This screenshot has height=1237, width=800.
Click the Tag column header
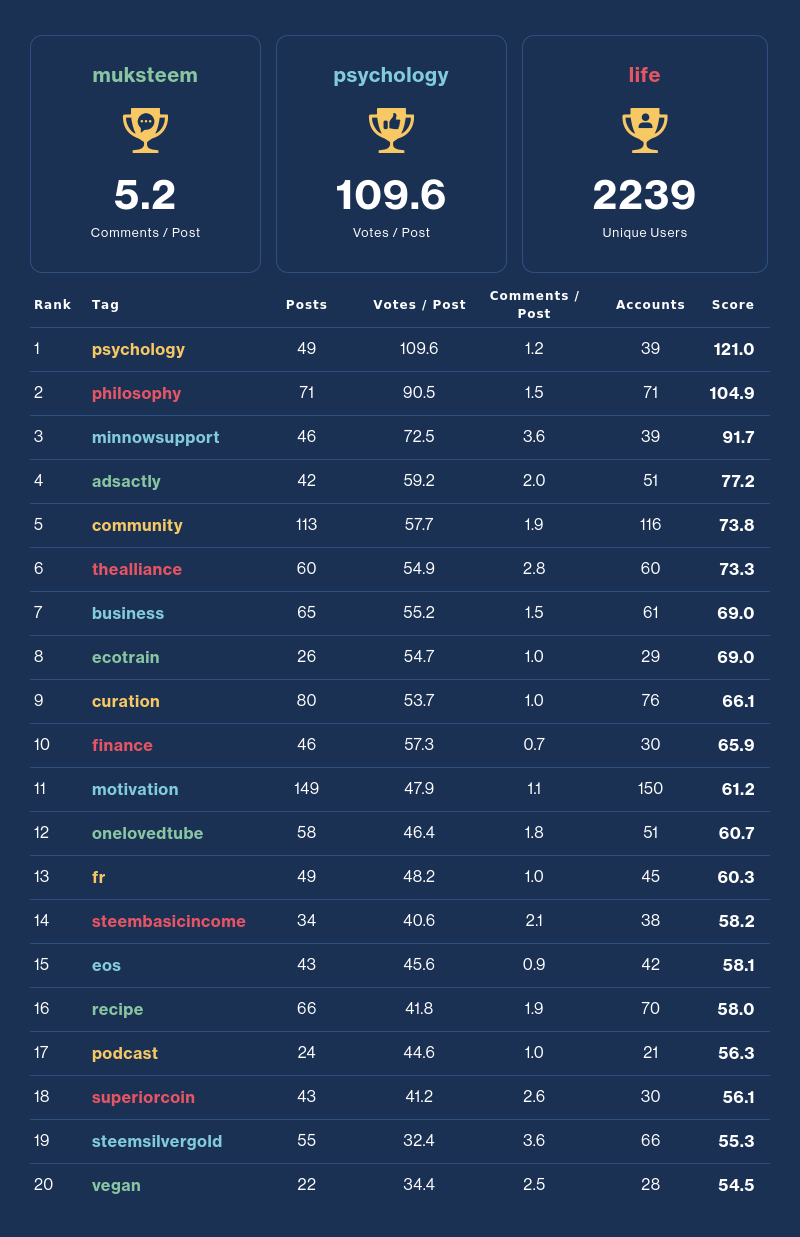point(106,305)
